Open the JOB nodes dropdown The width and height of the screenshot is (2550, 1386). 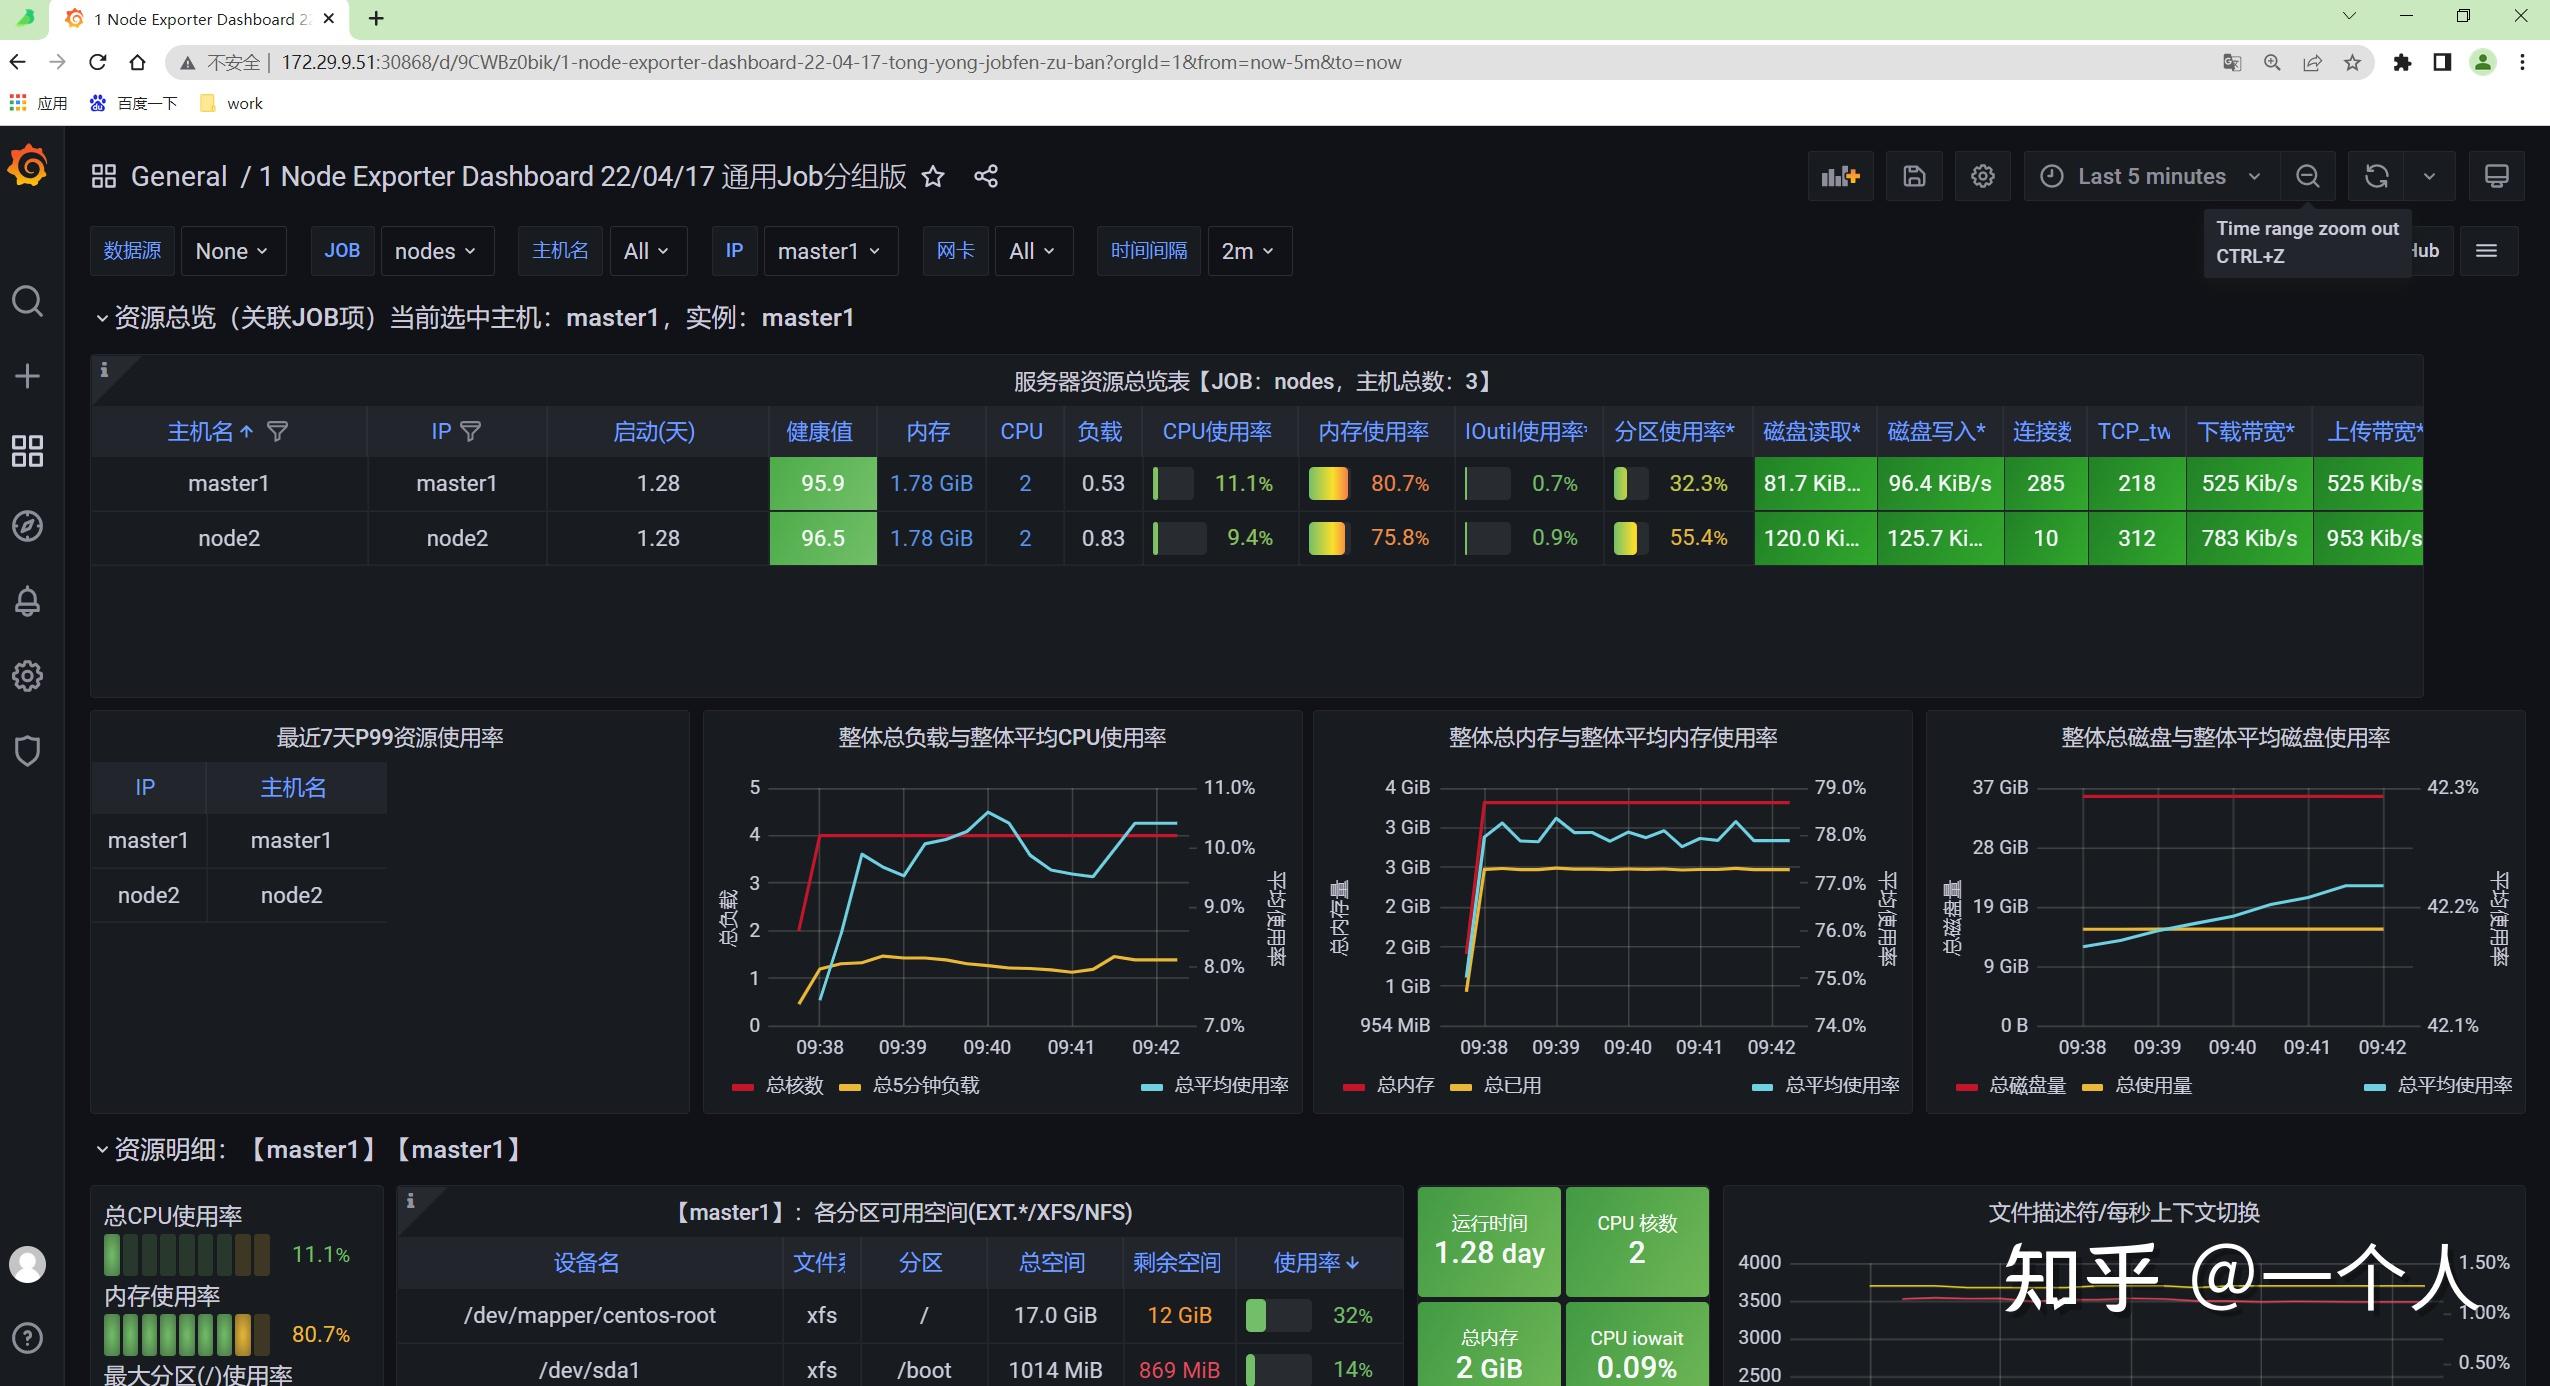[x=436, y=251]
